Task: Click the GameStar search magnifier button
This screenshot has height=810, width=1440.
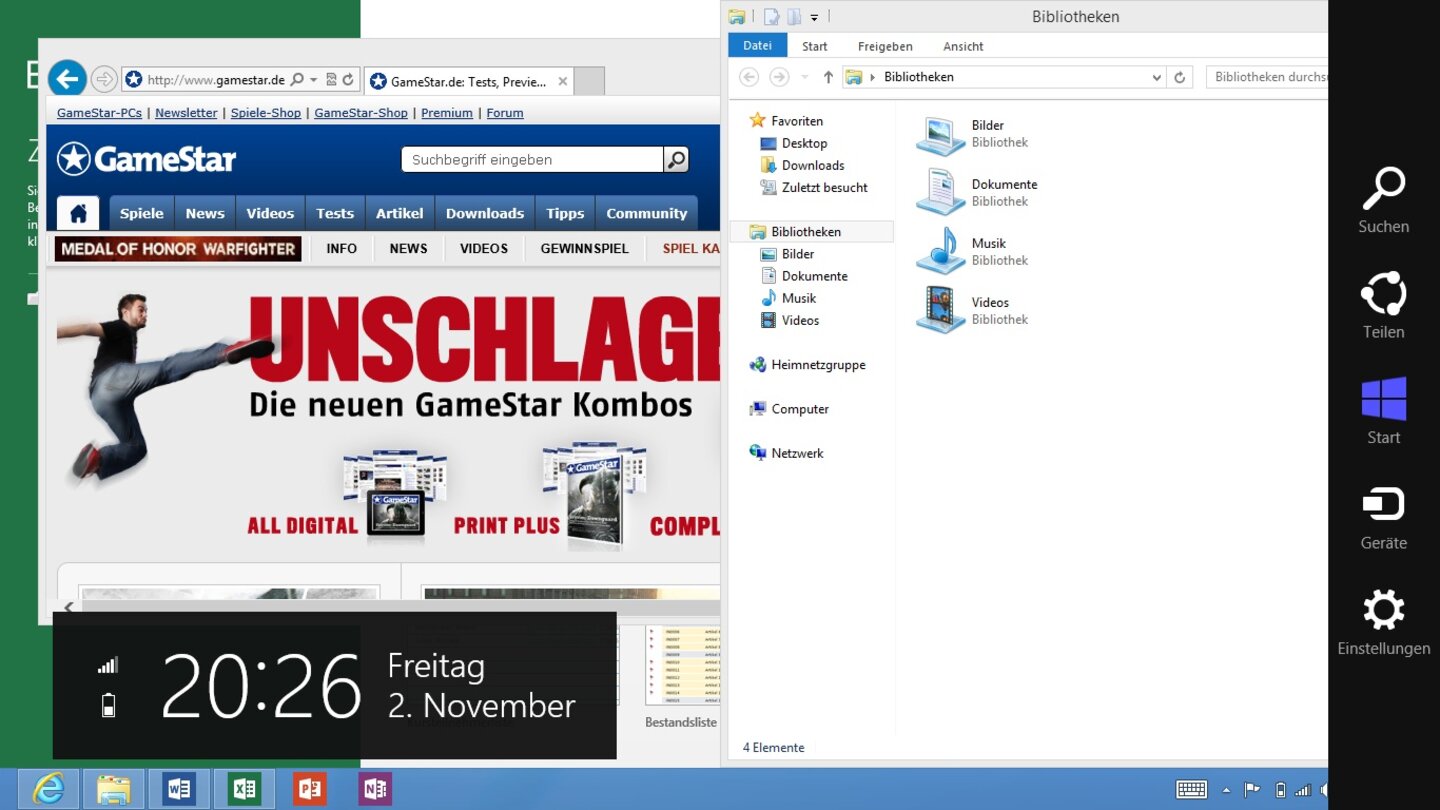Action: tap(676, 159)
